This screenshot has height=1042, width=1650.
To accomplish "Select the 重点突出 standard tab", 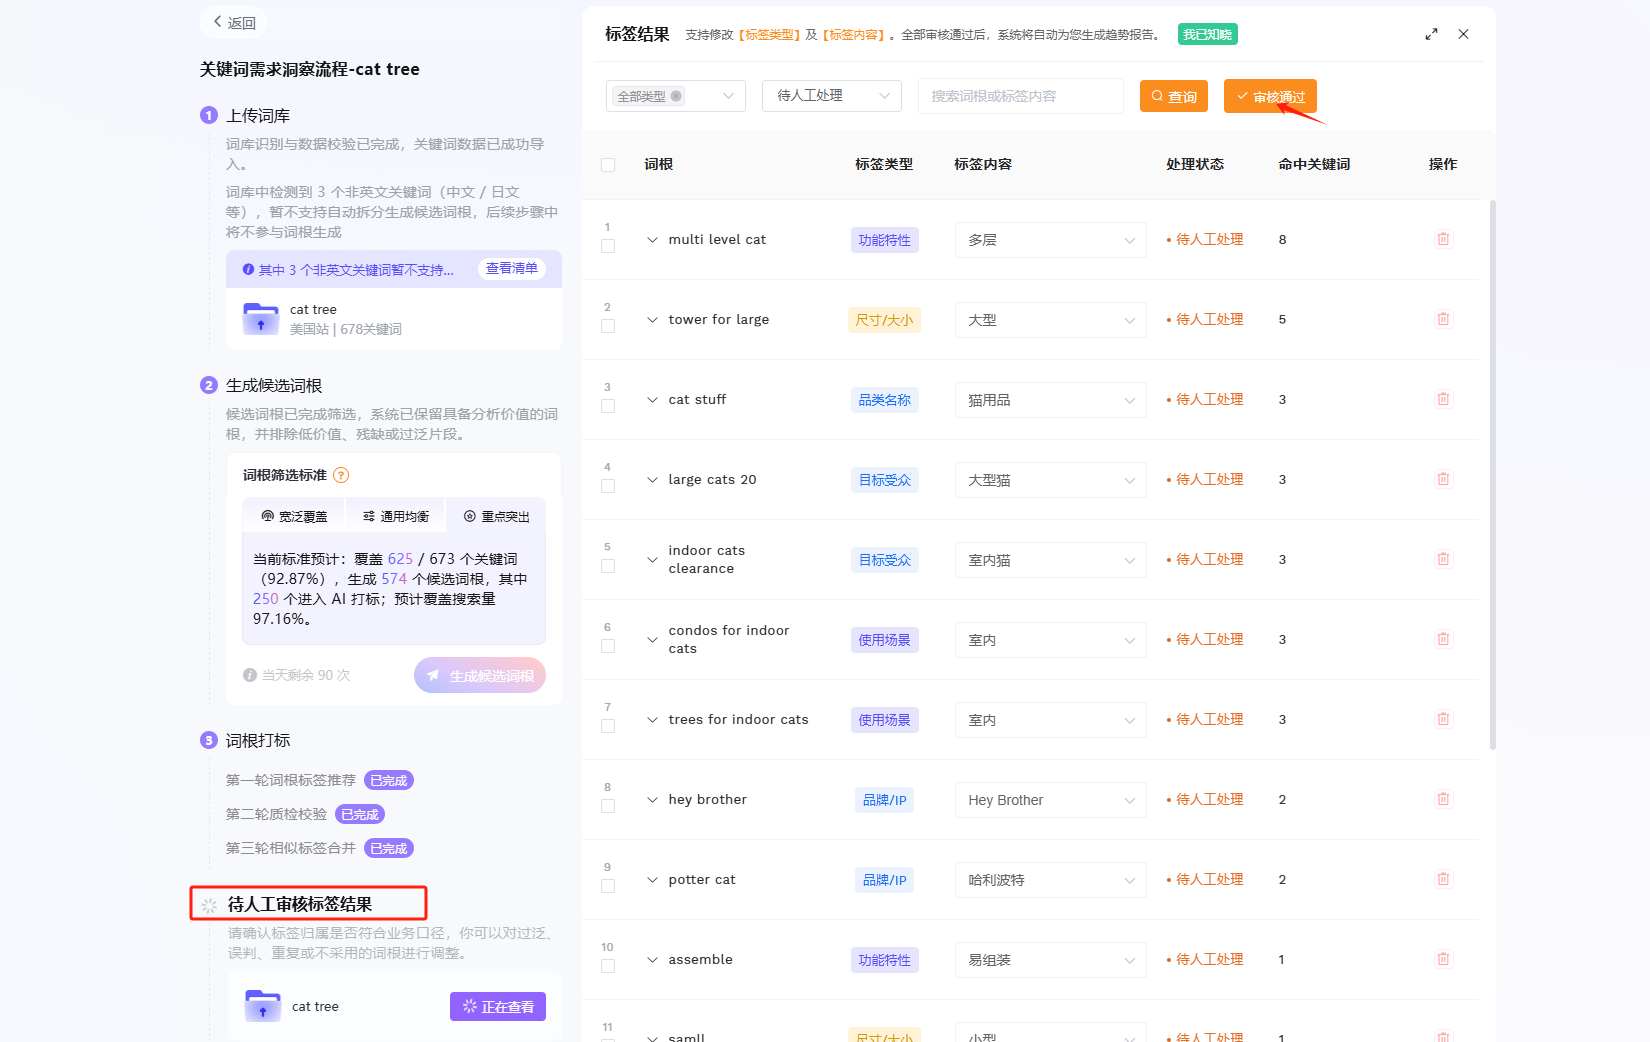I will 496,516.
